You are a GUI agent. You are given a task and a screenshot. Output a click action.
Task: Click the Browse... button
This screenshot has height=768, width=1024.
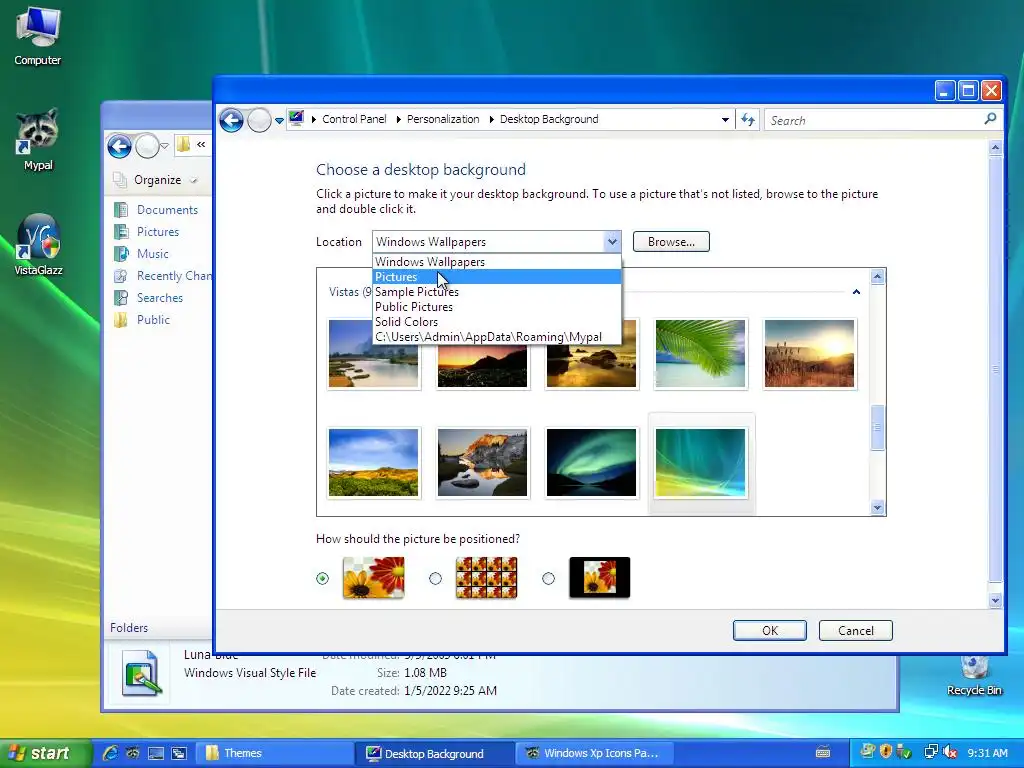[671, 242]
